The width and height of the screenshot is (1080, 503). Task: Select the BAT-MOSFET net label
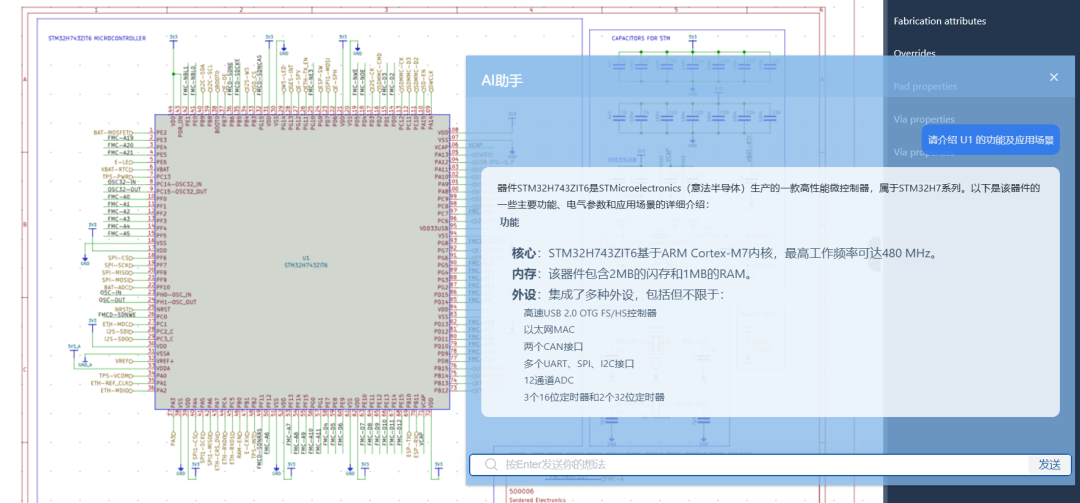tap(113, 132)
